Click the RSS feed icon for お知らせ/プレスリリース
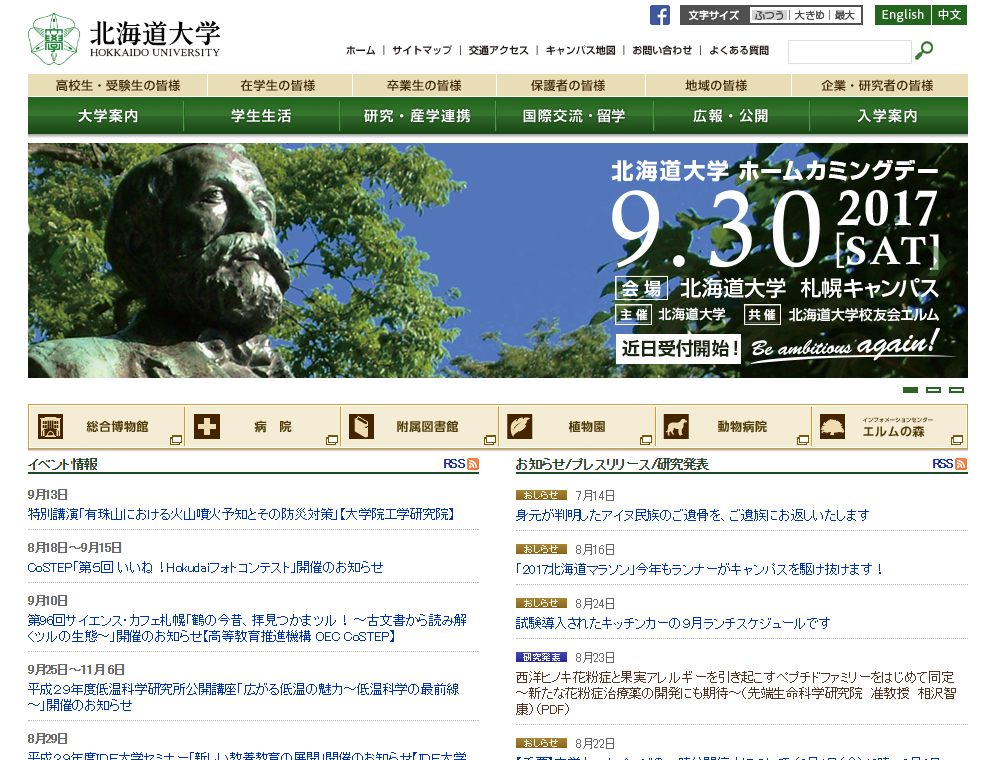Viewport: 996px width, 760px height. pos(961,464)
